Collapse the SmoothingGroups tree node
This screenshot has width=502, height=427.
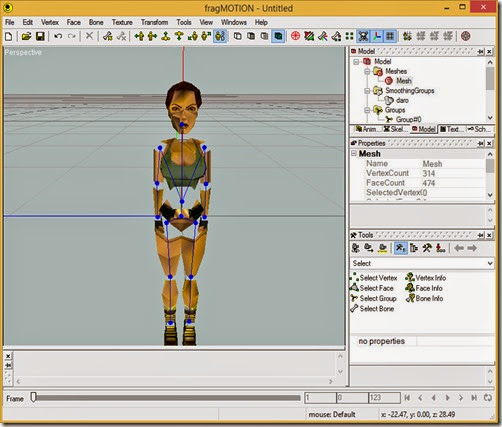tap(367, 91)
